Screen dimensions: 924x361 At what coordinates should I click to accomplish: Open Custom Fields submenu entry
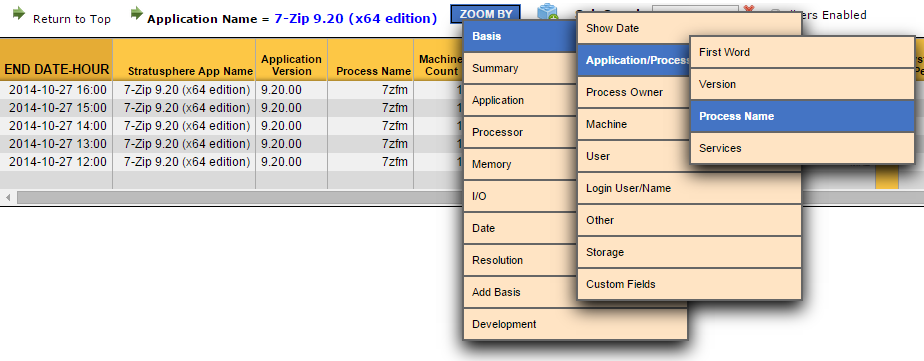pos(689,284)
